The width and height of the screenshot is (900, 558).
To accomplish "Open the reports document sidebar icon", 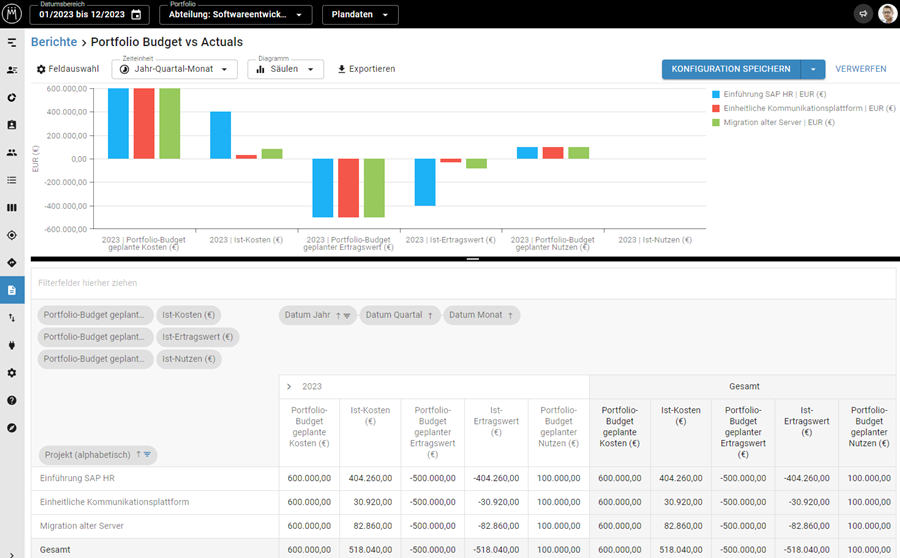I will point(11,290).
